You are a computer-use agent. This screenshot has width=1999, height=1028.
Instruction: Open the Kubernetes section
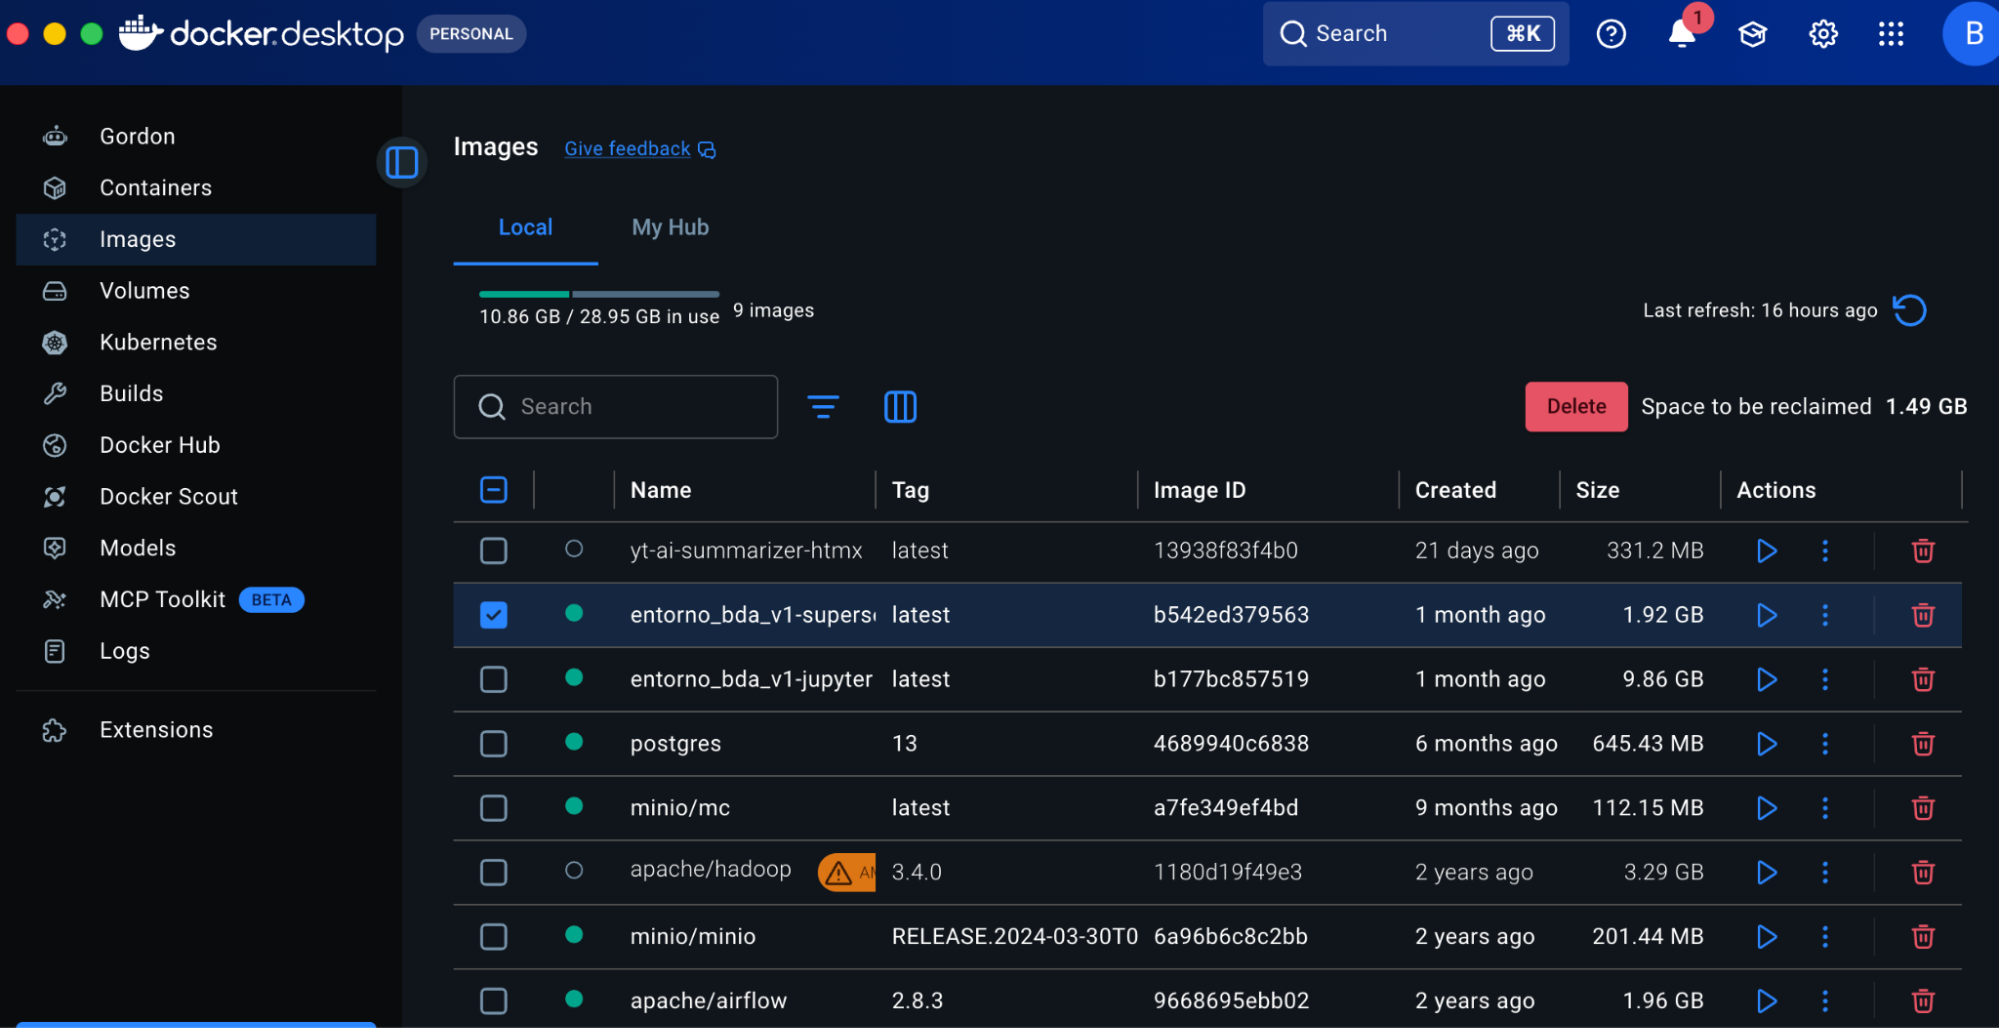coord(196,342)
